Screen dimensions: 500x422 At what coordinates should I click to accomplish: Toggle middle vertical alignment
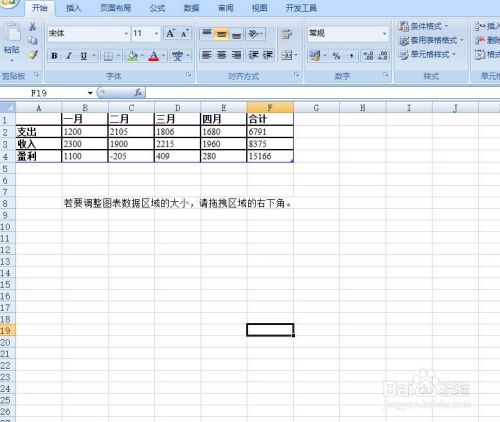pyautogui.click(x=222, y=34)
